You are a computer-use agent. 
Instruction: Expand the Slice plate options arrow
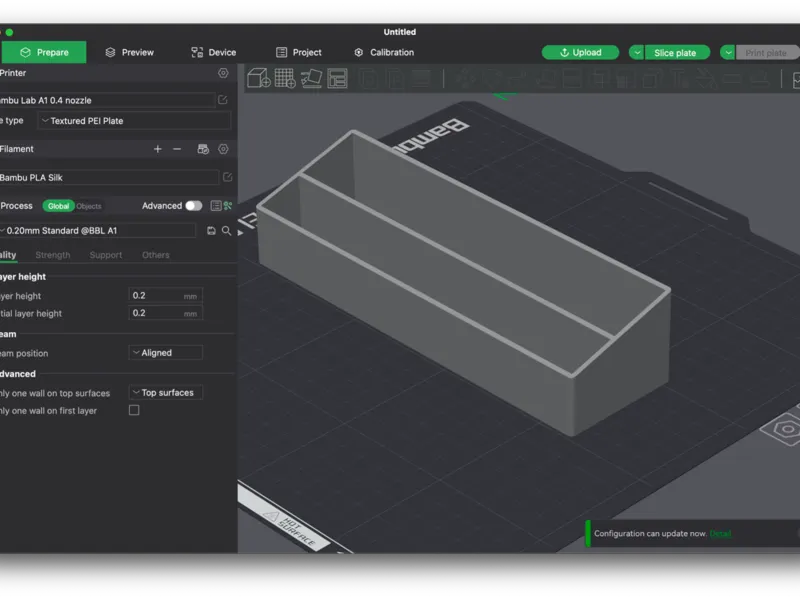(x=637, y=53)
